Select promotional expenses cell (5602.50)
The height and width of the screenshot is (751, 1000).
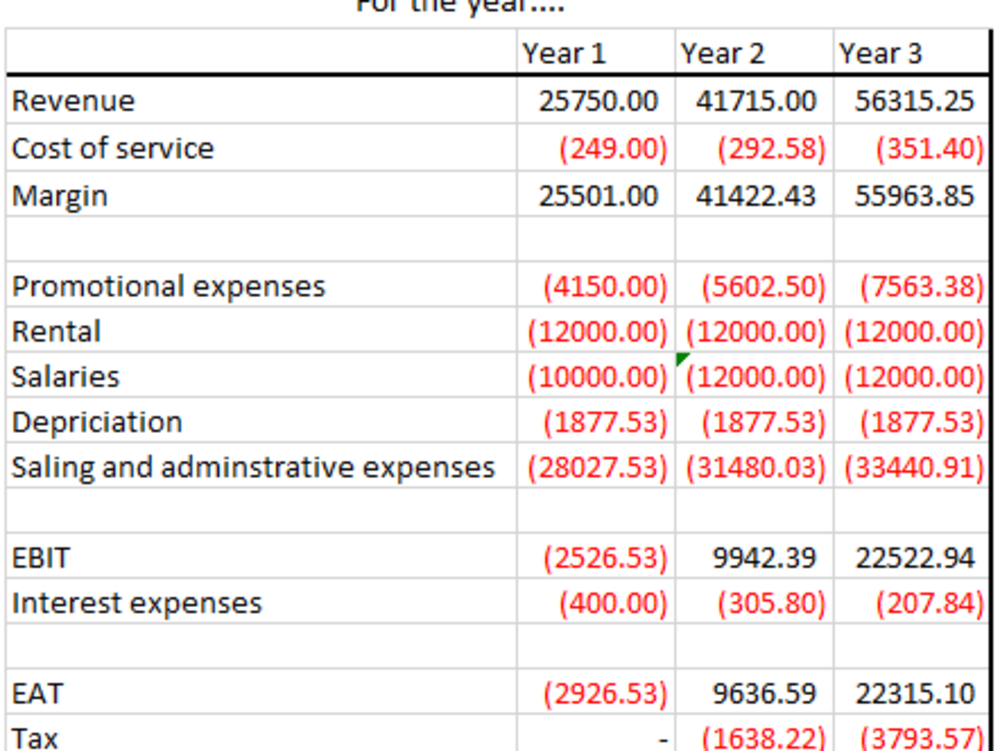click(754, 285)
